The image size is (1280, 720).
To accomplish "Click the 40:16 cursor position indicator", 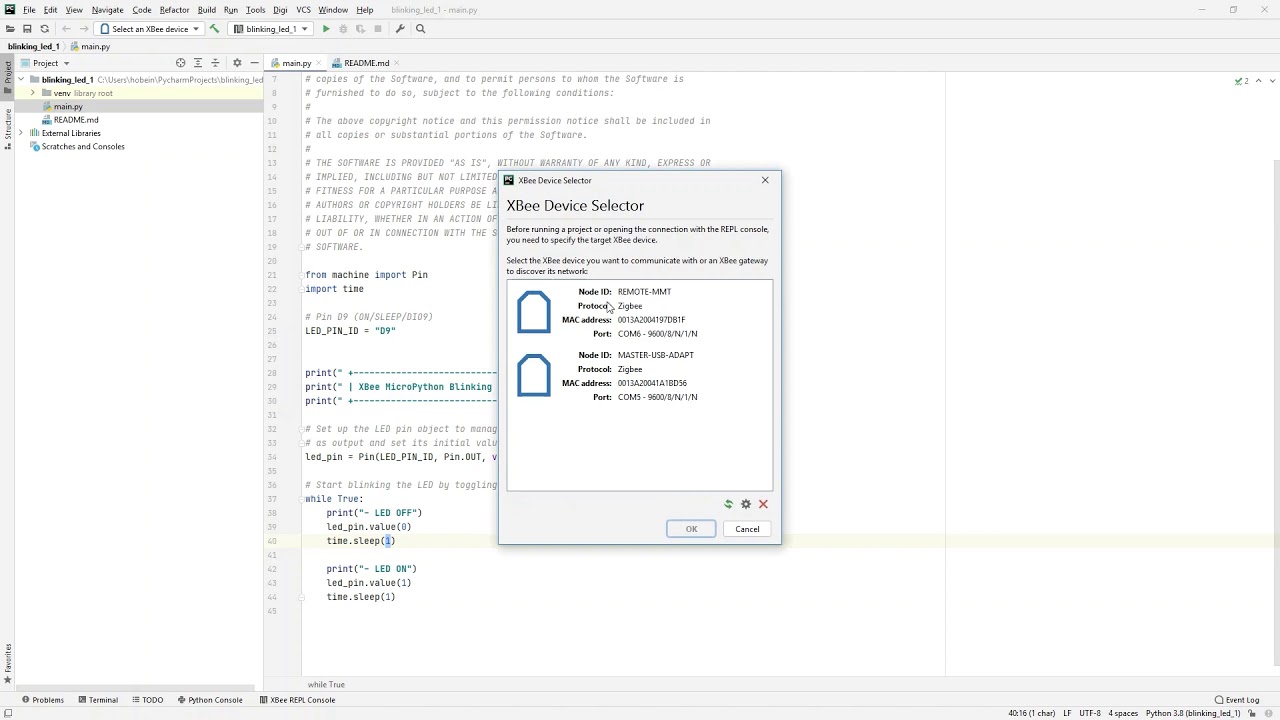I will coord(1031,714).
